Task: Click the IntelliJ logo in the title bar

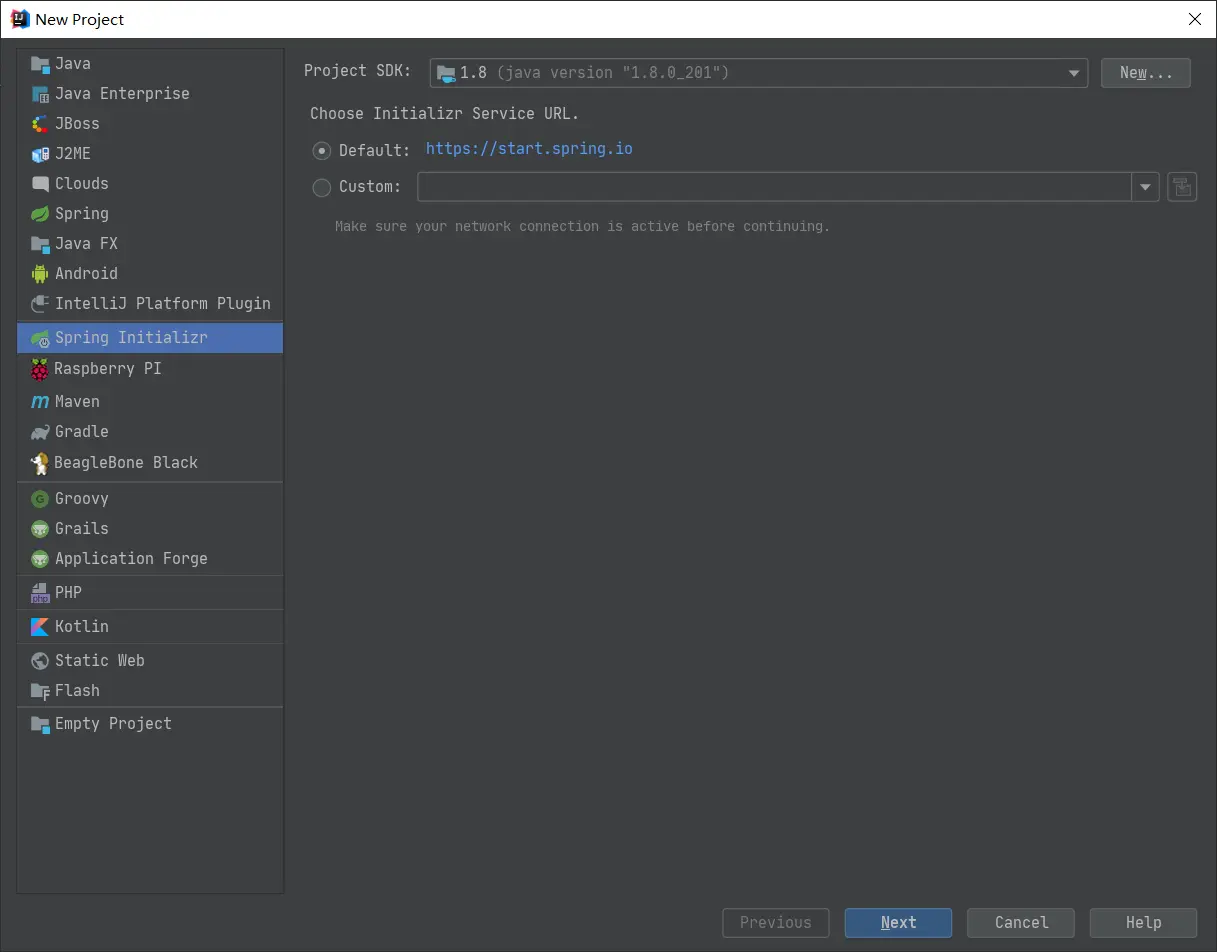Action: (x=19, y=19)
